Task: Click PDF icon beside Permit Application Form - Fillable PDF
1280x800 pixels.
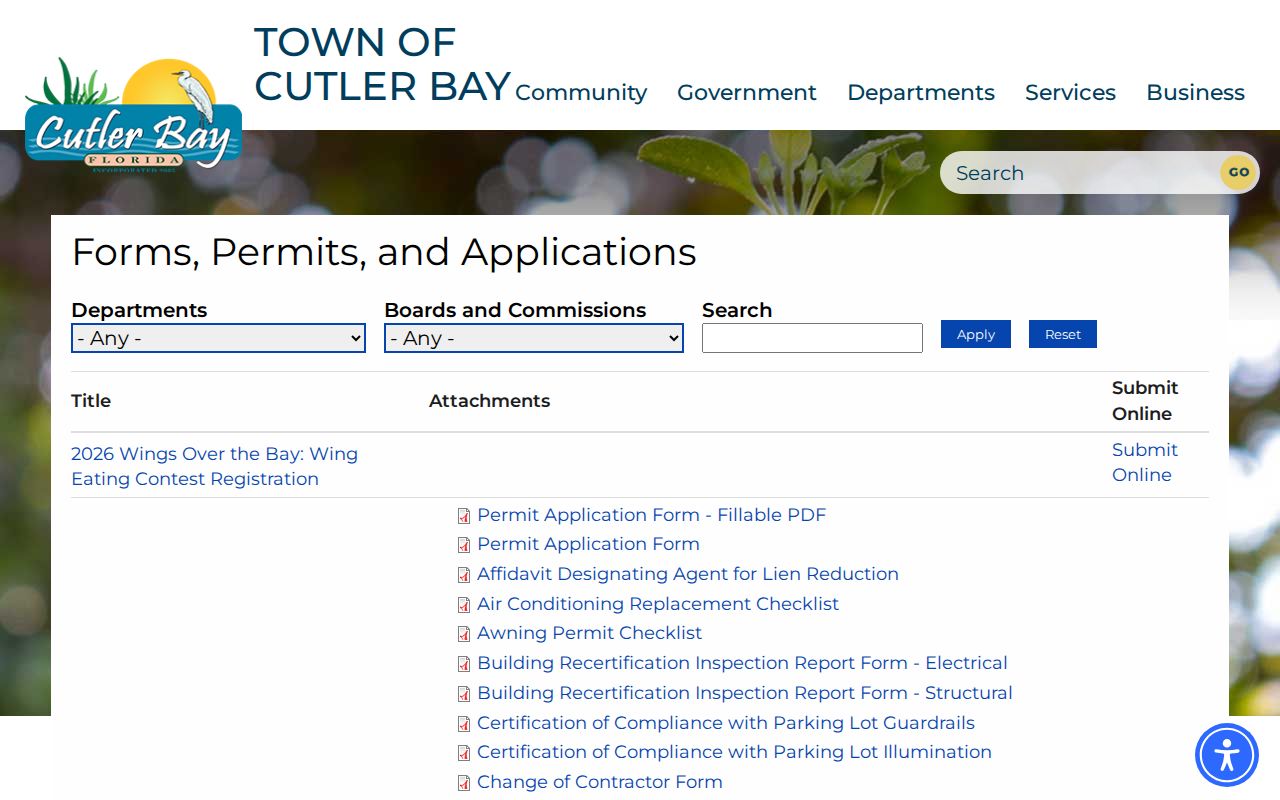Action: [x=464, y=516]
